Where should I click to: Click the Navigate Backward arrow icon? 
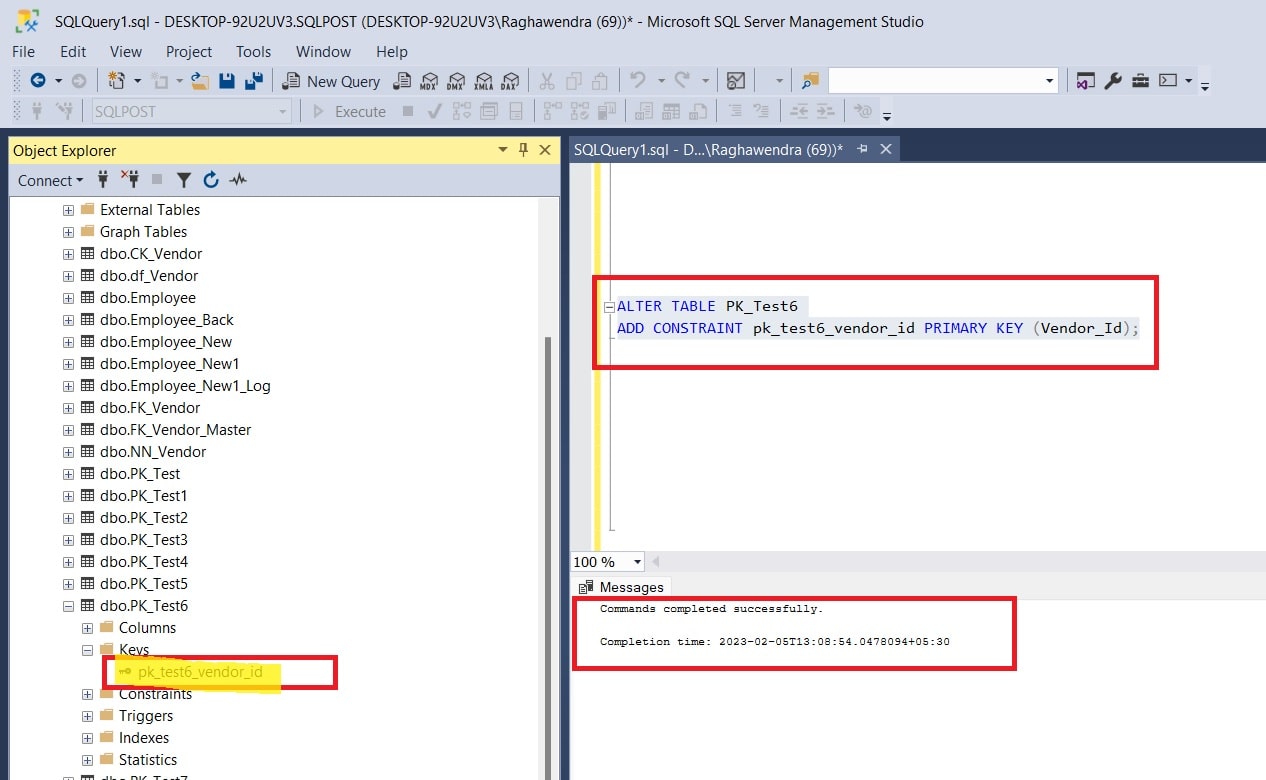[38, 81]
